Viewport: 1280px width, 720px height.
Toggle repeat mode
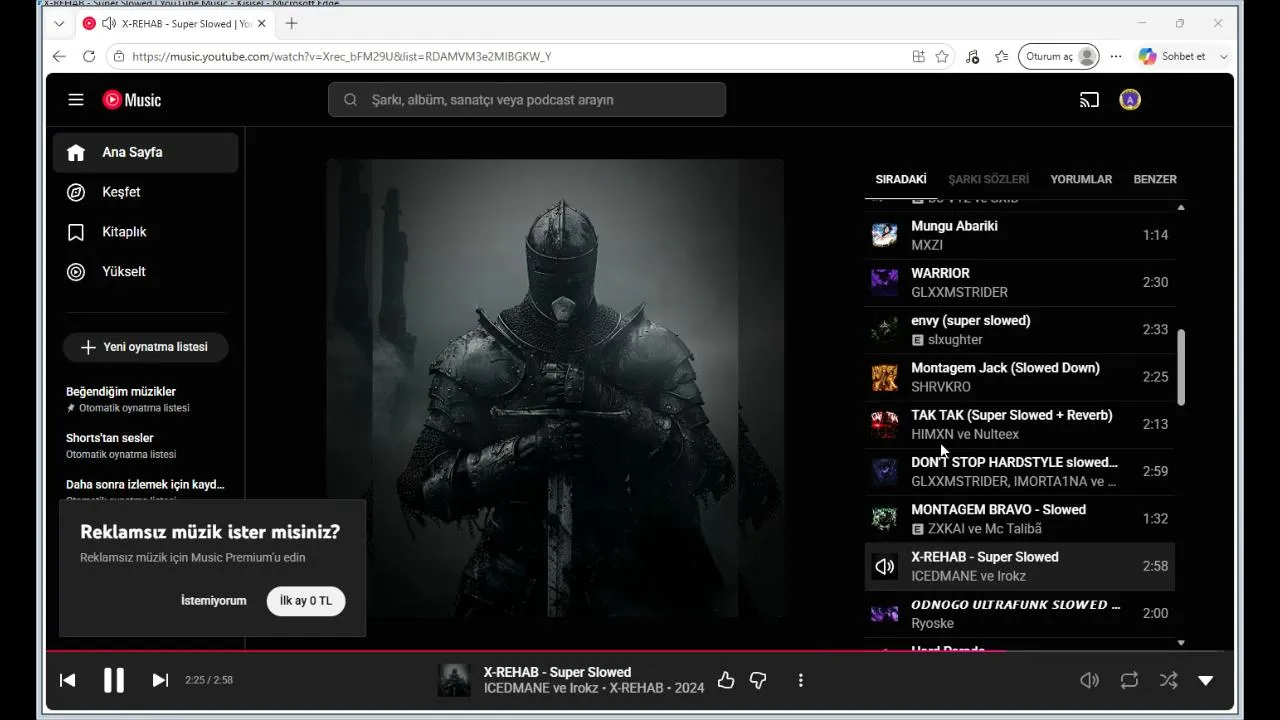click(x=1129, y=680)
